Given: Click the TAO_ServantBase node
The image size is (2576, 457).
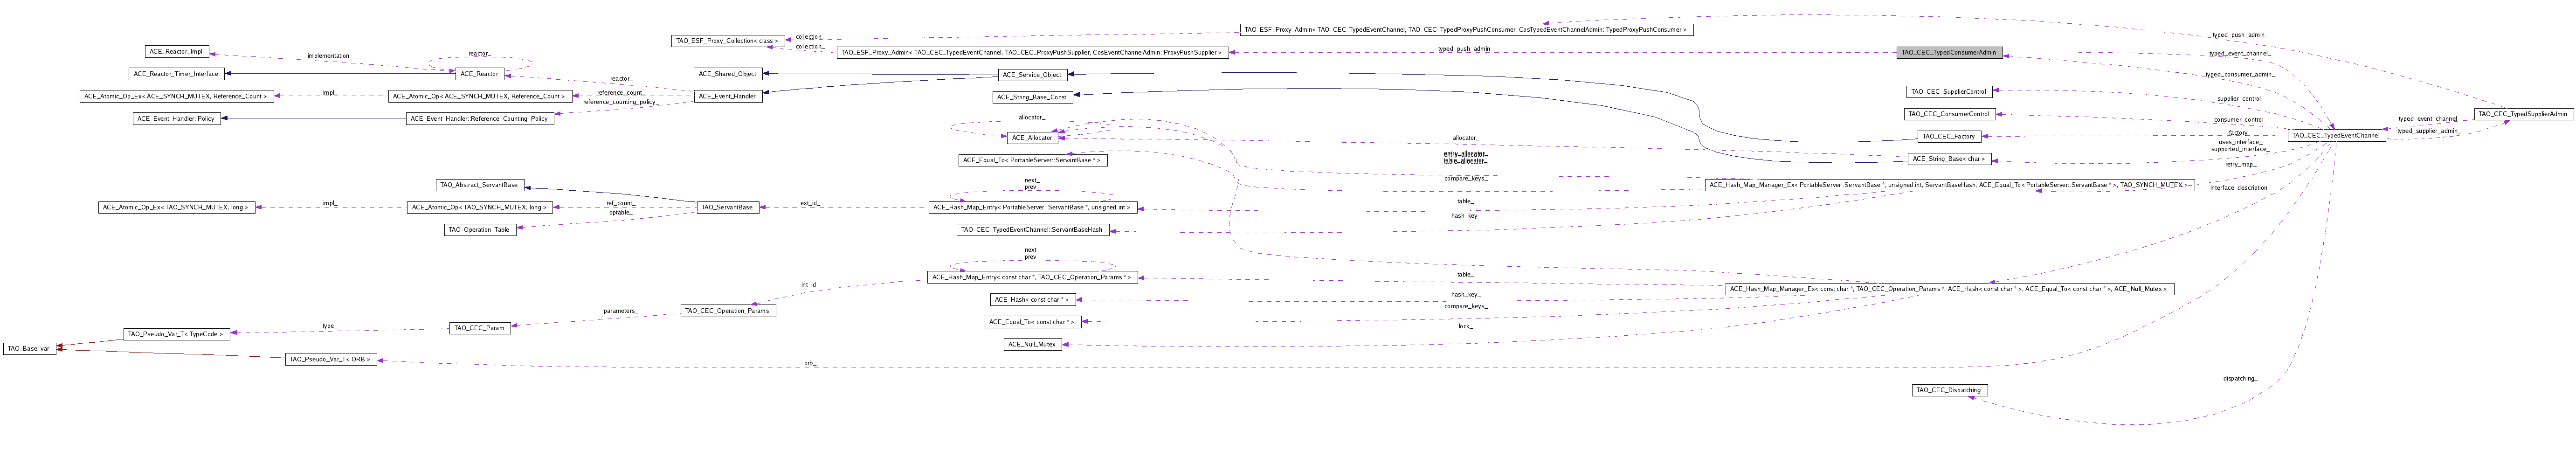Looking at the screenshot, I should [x=727, y=207].
